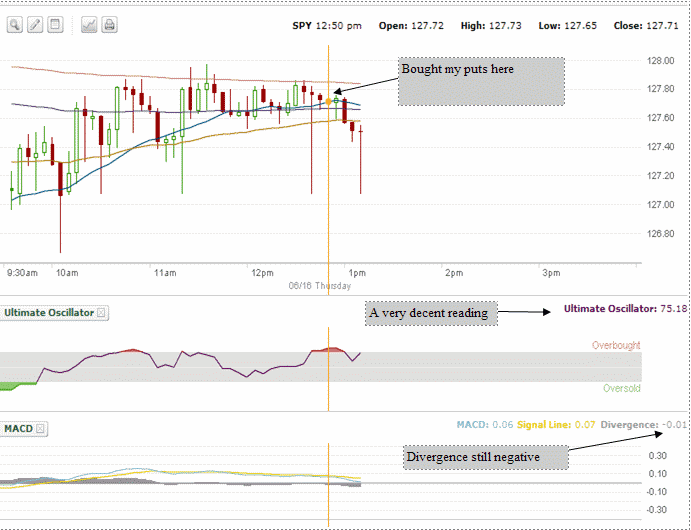Click the Divergence: -0.01 value
Viewport: 691px width, 530px height.
[644, 425]
